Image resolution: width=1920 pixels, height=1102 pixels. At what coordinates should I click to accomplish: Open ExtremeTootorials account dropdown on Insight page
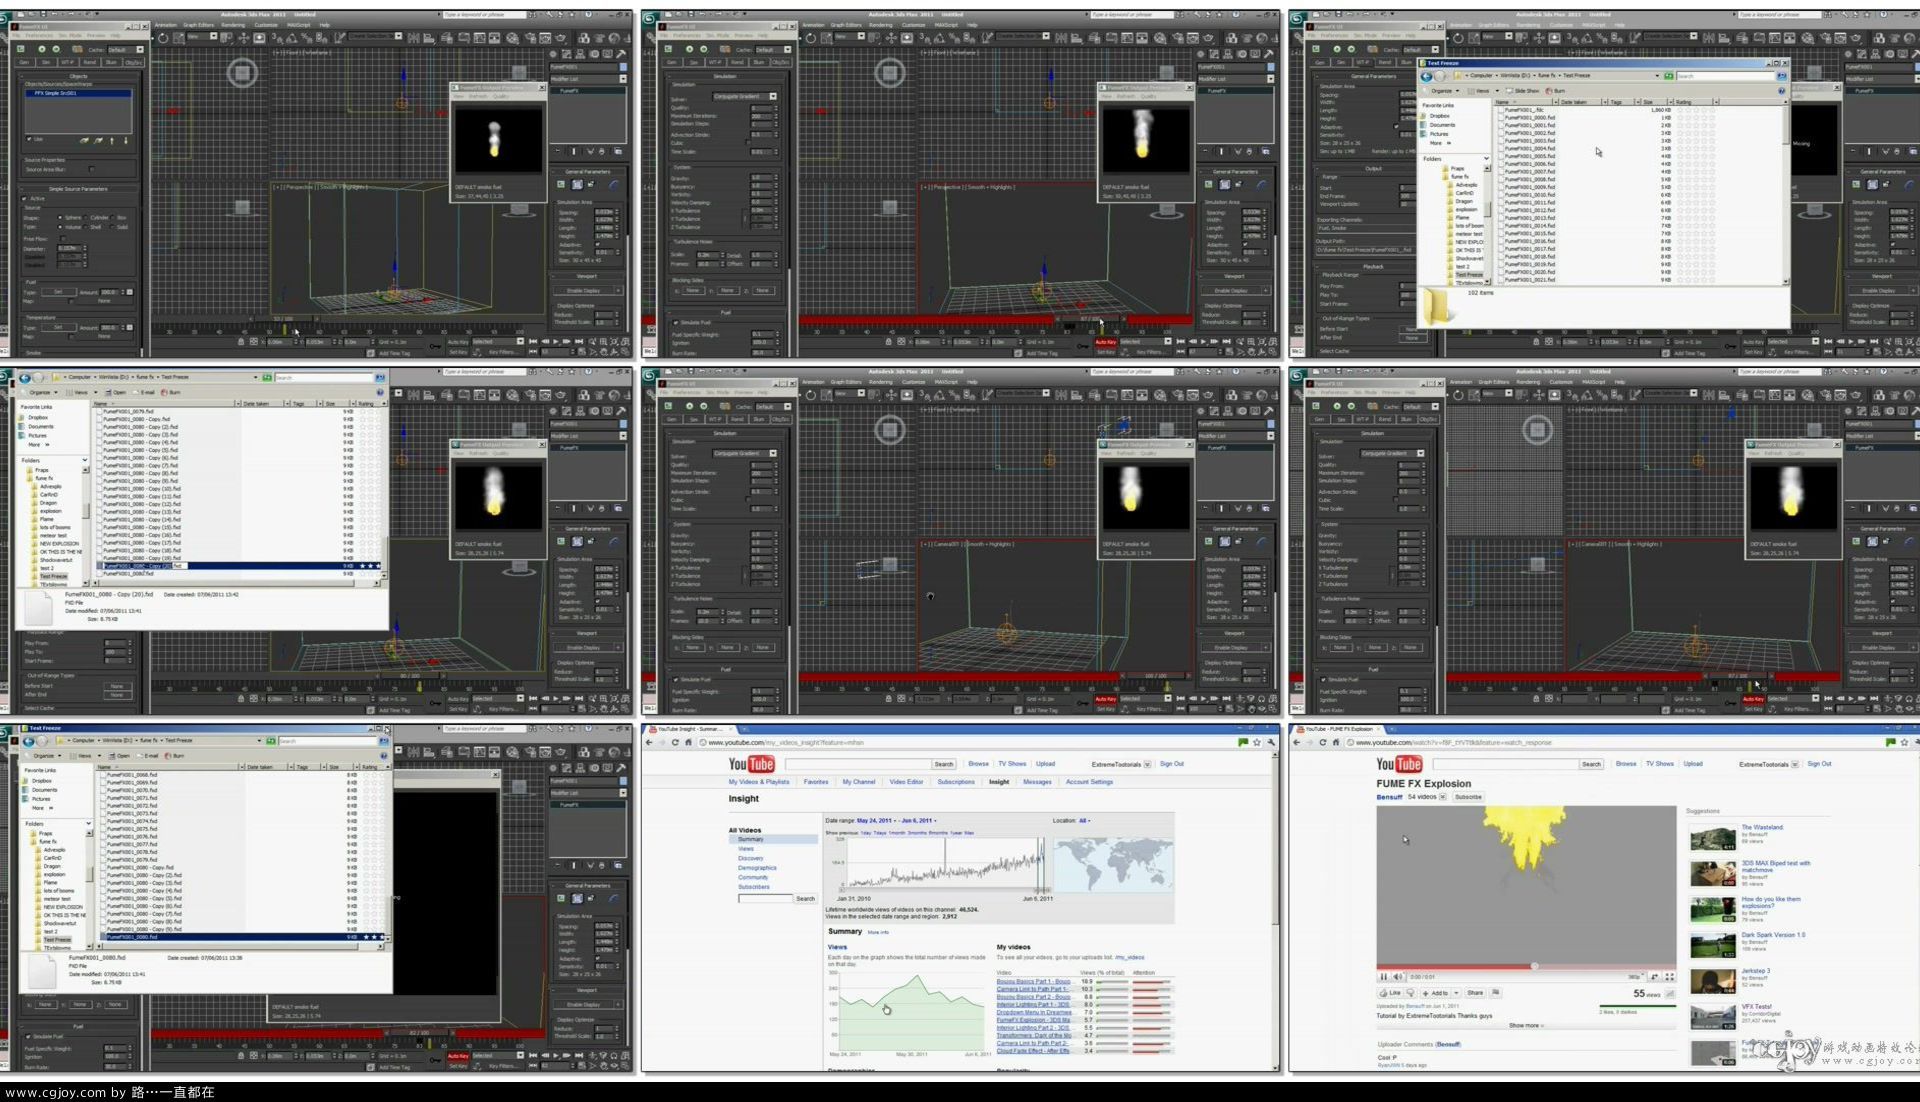click(1147, 764)
